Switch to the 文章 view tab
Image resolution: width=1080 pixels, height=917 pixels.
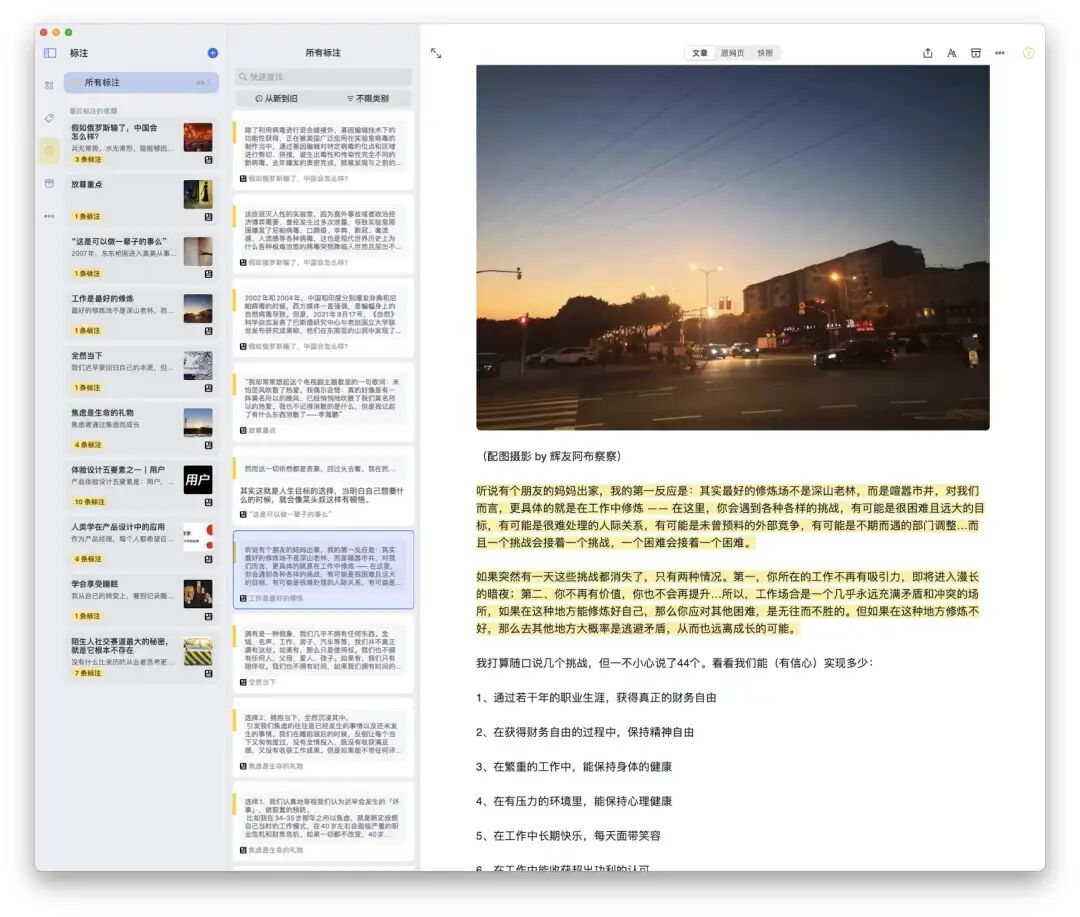[x=700, y=53]
